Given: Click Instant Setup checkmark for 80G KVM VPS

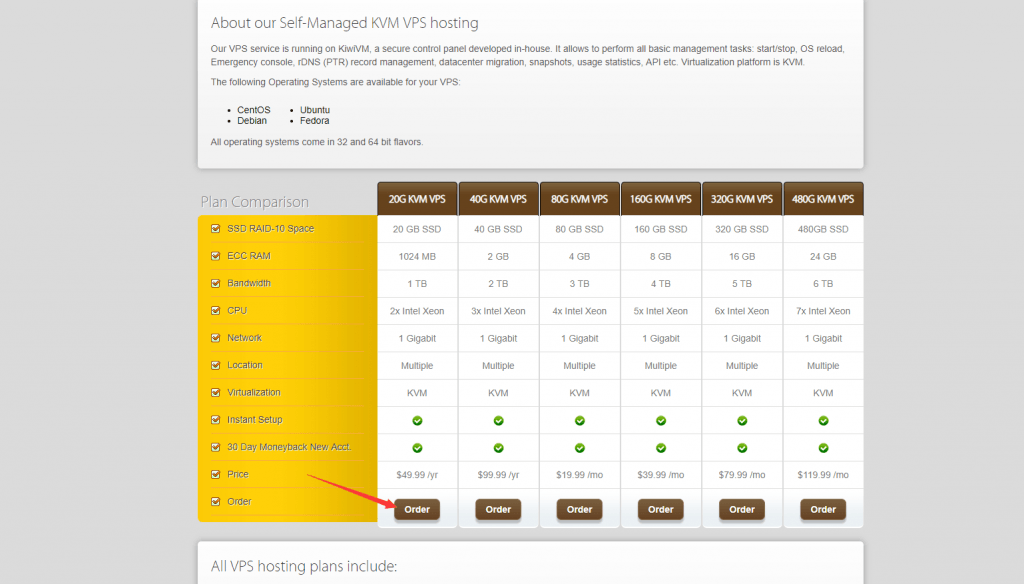Looking at the screenshot, I should [x=579, y=420].
